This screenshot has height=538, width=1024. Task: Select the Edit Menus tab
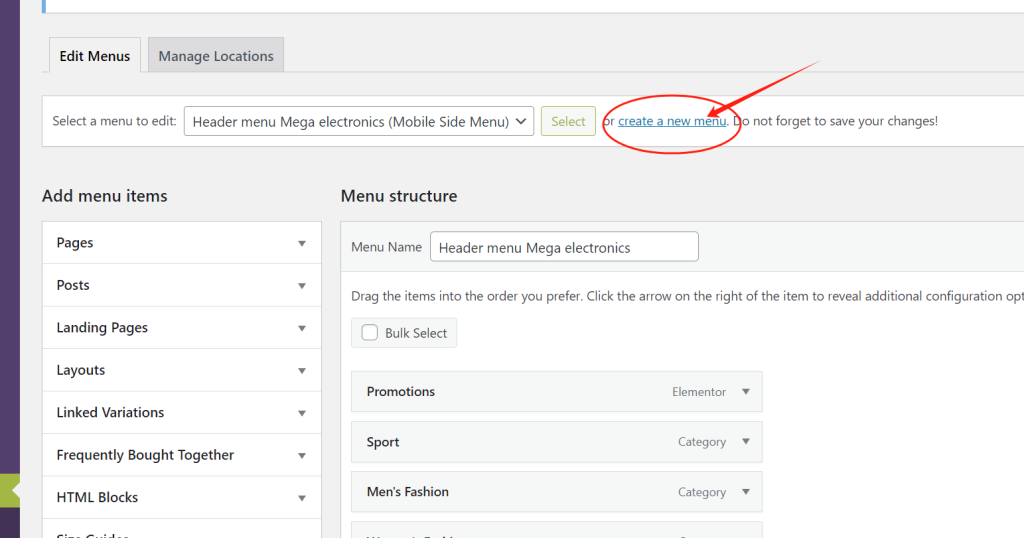point(95,56)
